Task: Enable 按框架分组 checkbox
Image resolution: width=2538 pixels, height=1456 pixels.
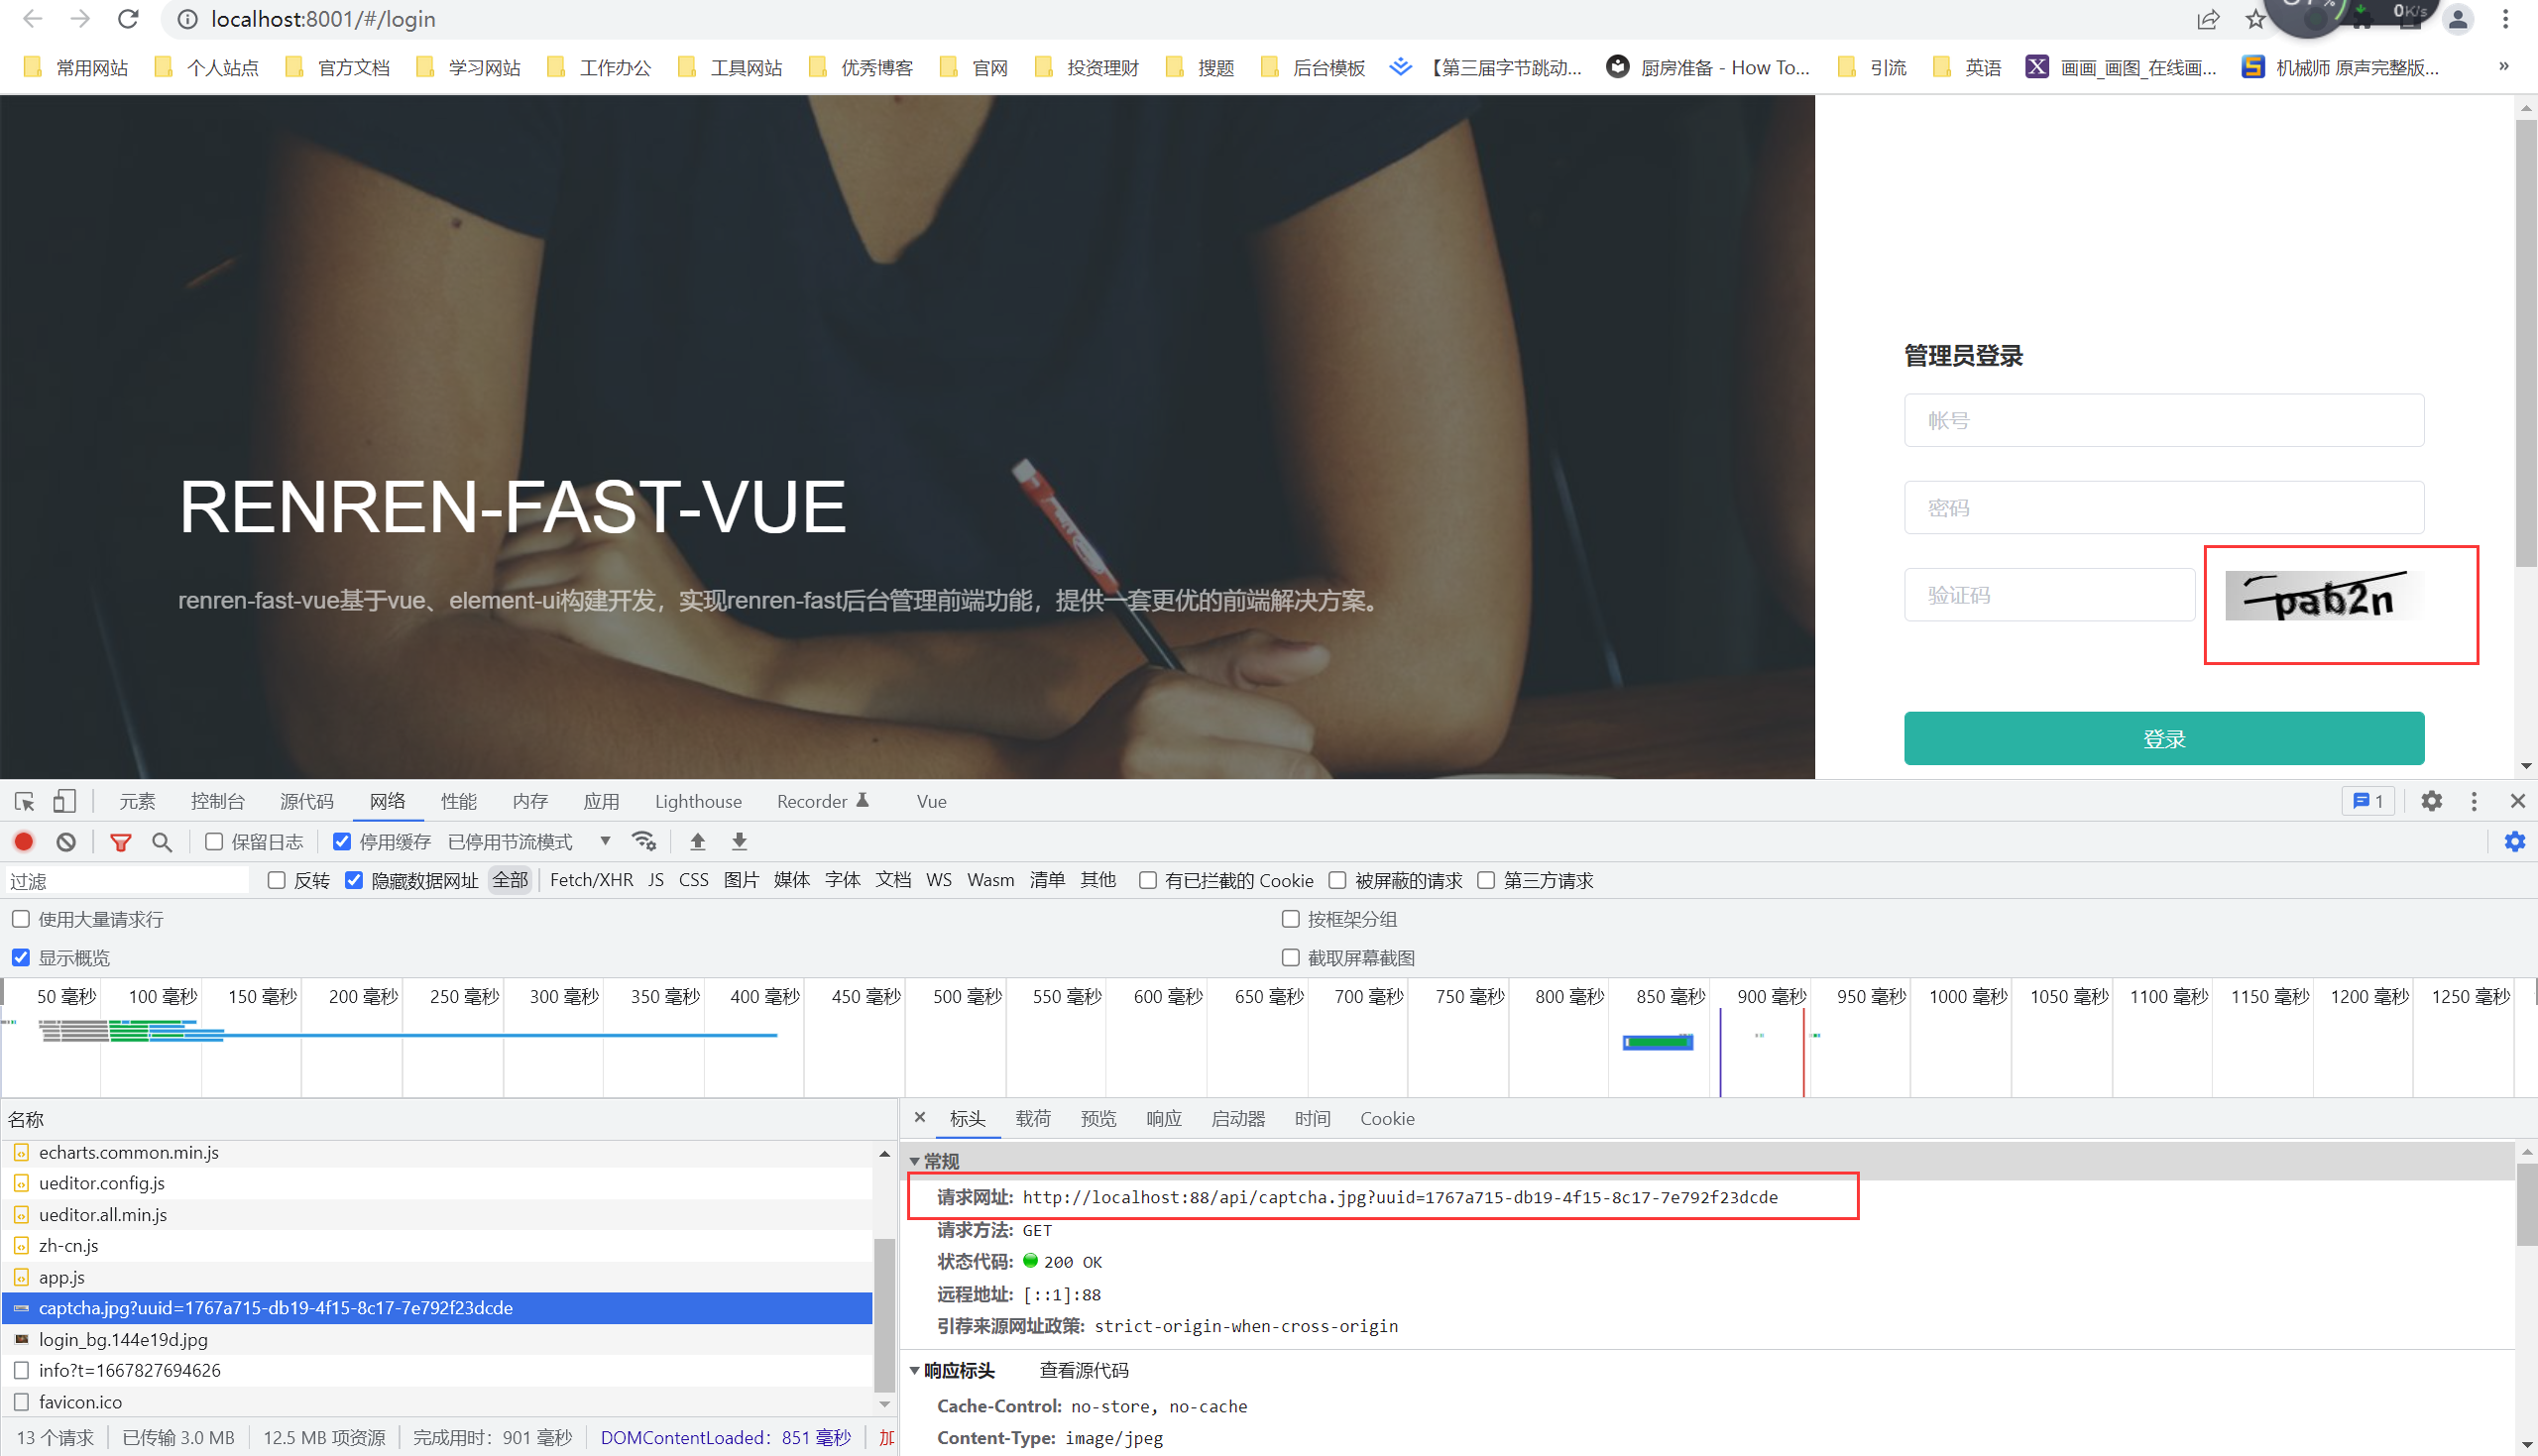Action: coord(1291,919)
